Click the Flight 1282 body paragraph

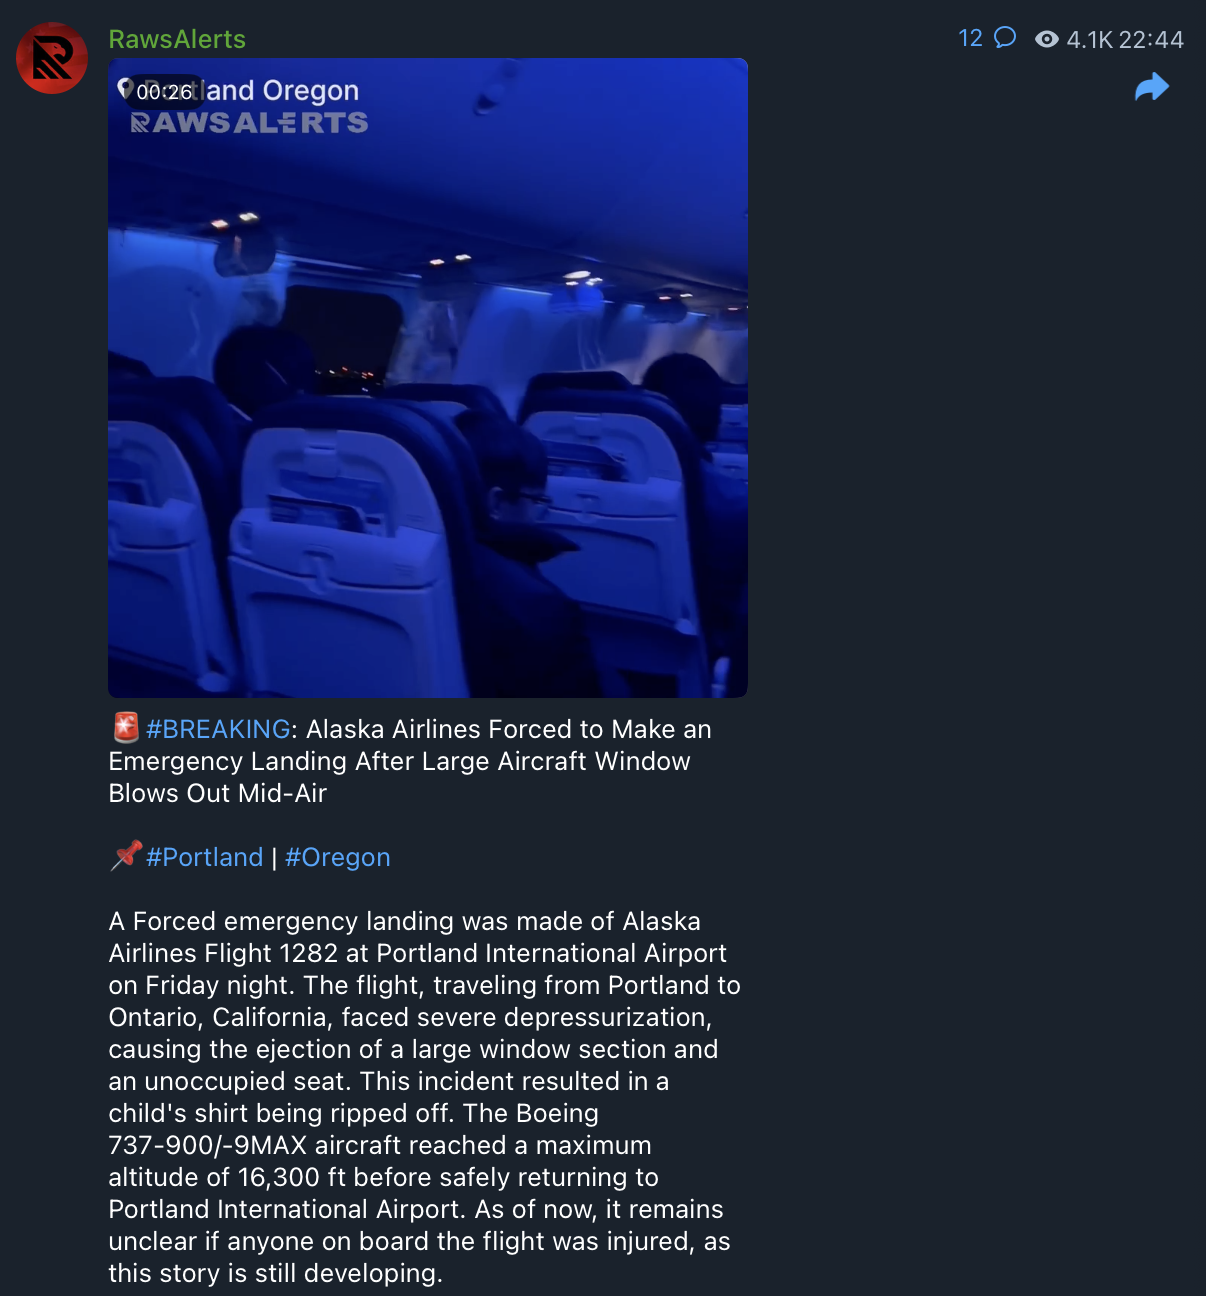point(424,1097)
